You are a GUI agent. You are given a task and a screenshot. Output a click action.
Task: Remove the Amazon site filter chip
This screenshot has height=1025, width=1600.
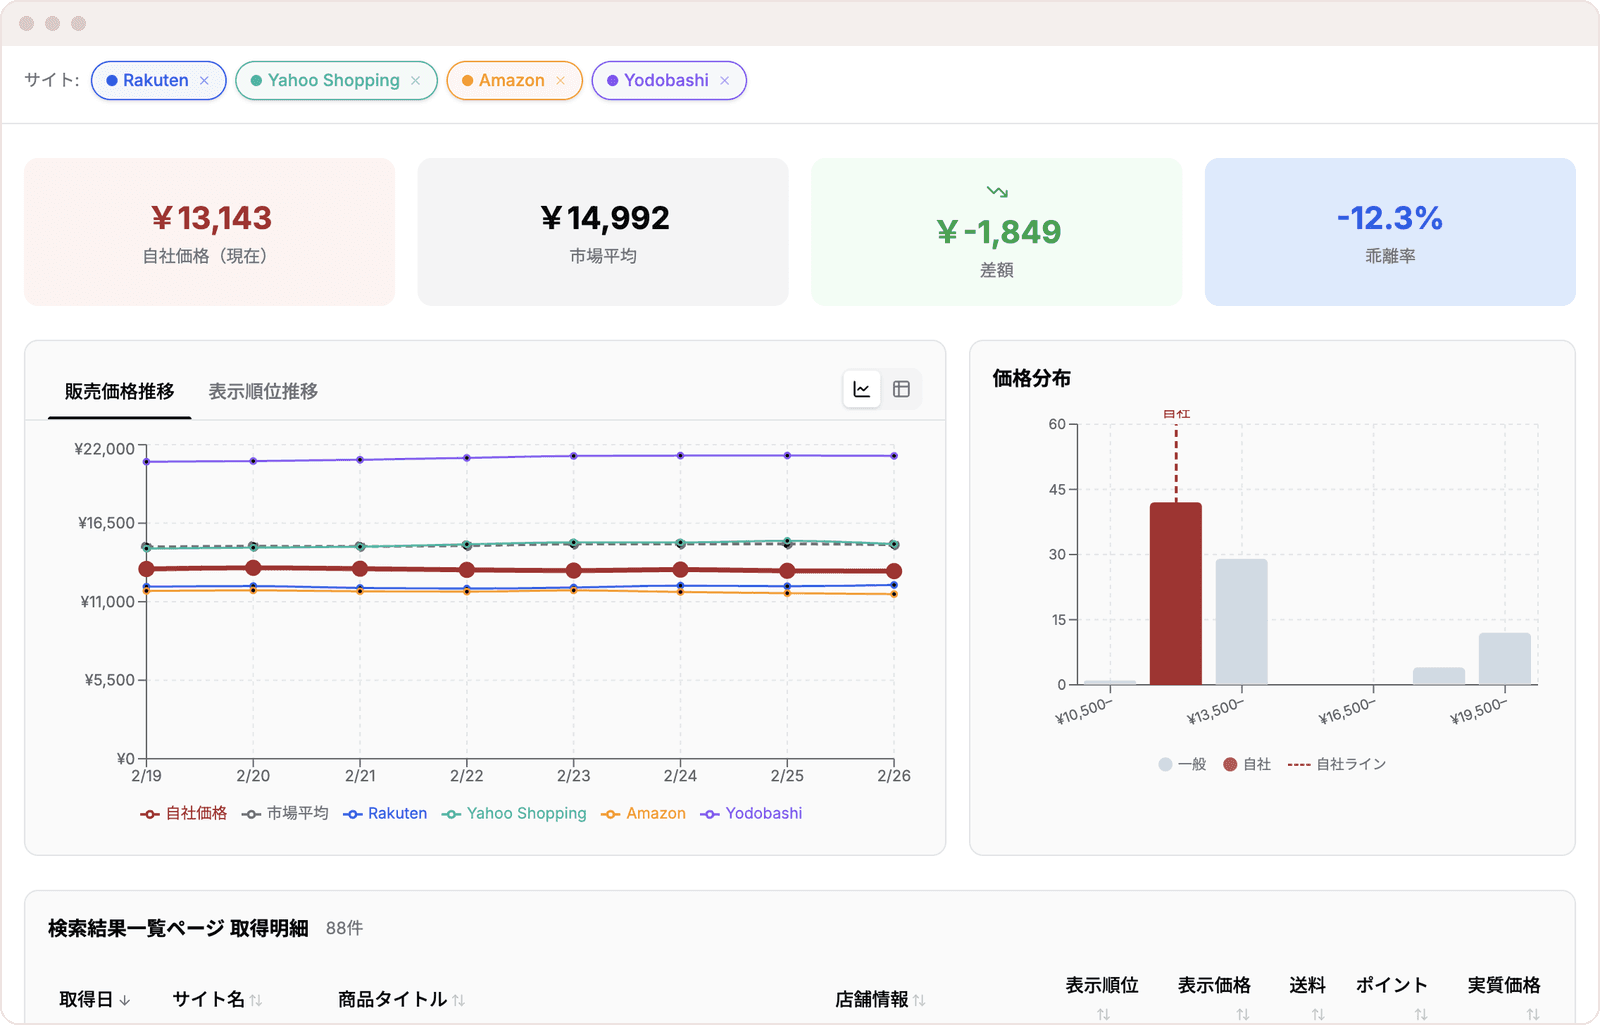[x=560, y=81]
